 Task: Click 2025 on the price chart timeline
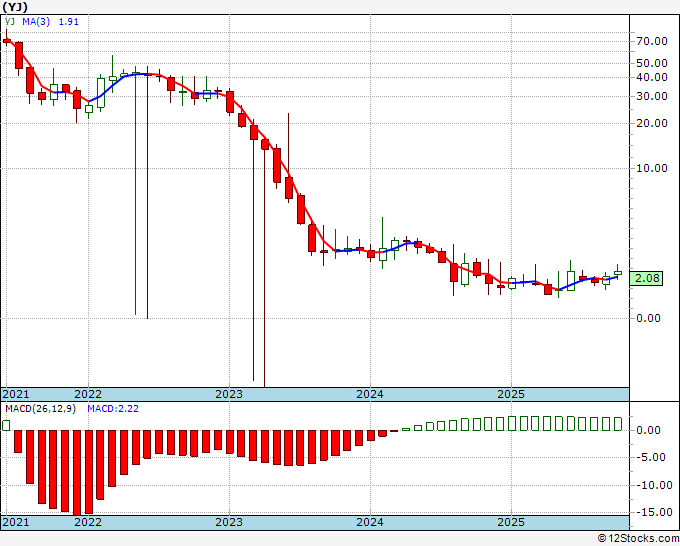511,394
